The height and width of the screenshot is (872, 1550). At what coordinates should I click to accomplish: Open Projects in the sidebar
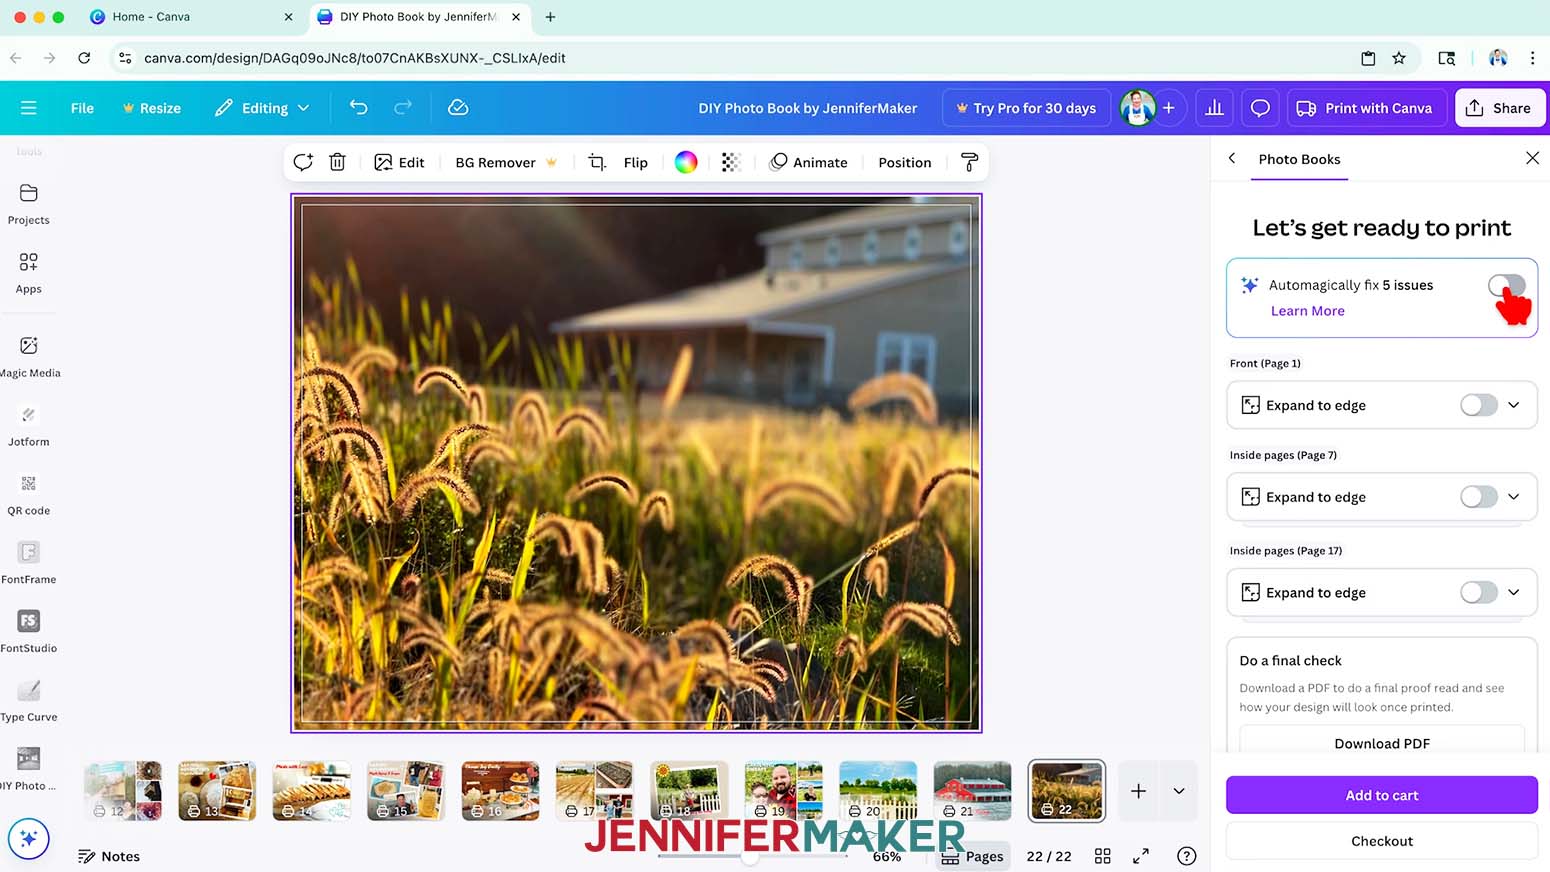point(28,204)
